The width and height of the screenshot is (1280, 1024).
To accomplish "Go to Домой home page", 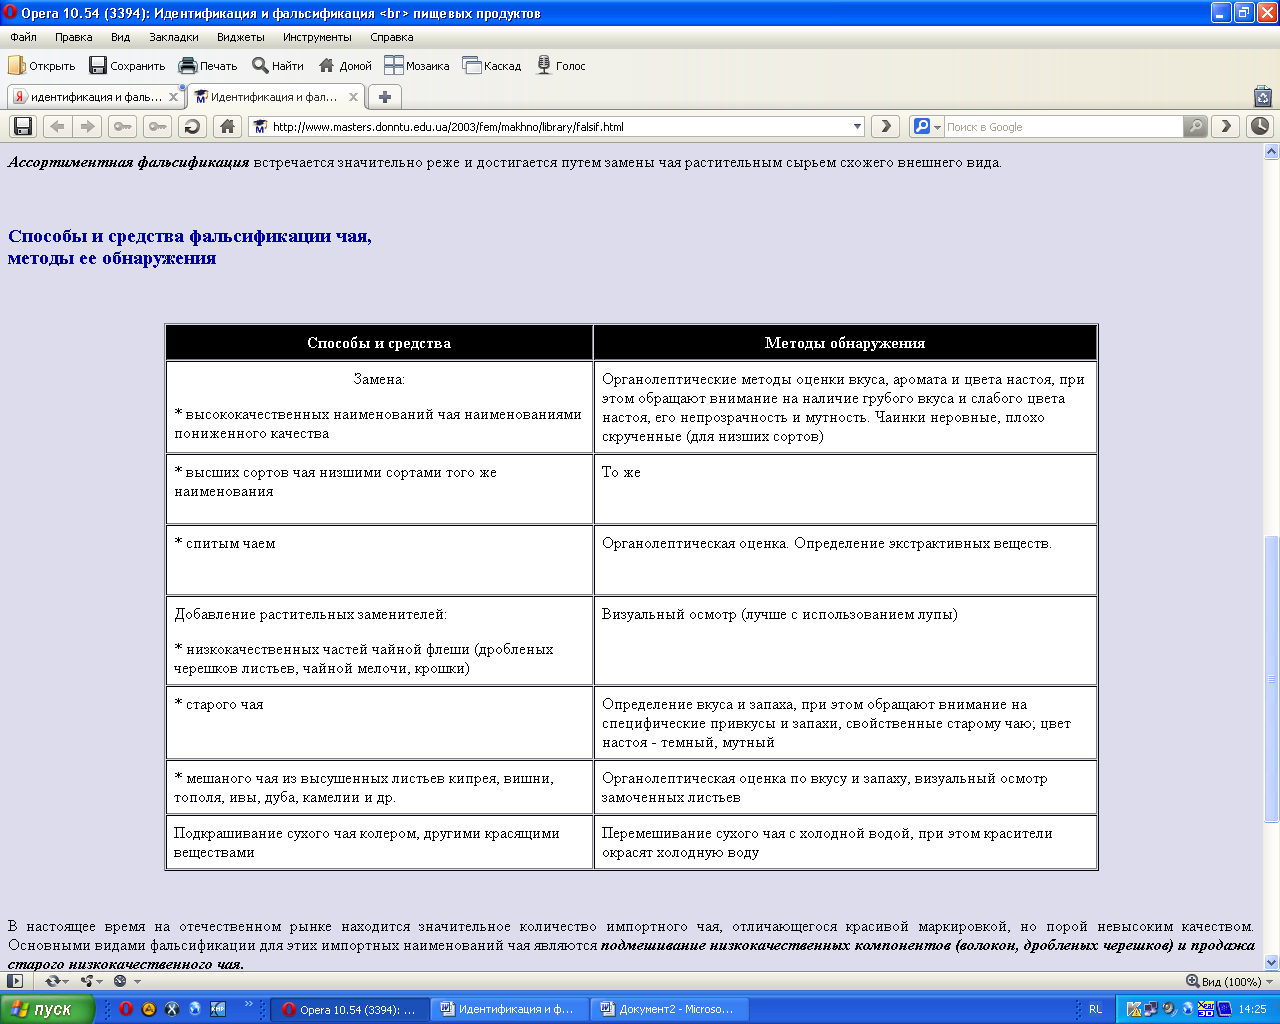I will pos(345,66).
